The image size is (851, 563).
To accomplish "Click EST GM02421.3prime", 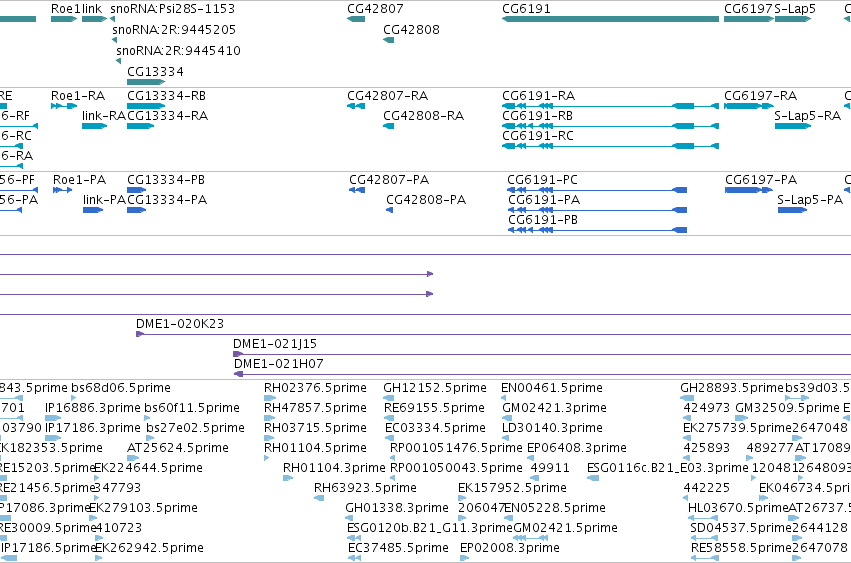I will click(507, 418).
